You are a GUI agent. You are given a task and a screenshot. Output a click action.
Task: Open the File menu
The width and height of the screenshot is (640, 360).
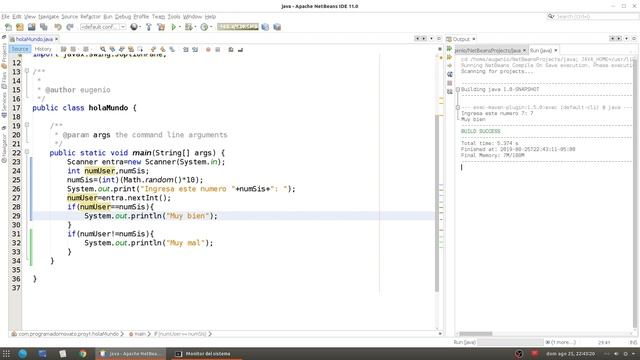pos(5,17)
